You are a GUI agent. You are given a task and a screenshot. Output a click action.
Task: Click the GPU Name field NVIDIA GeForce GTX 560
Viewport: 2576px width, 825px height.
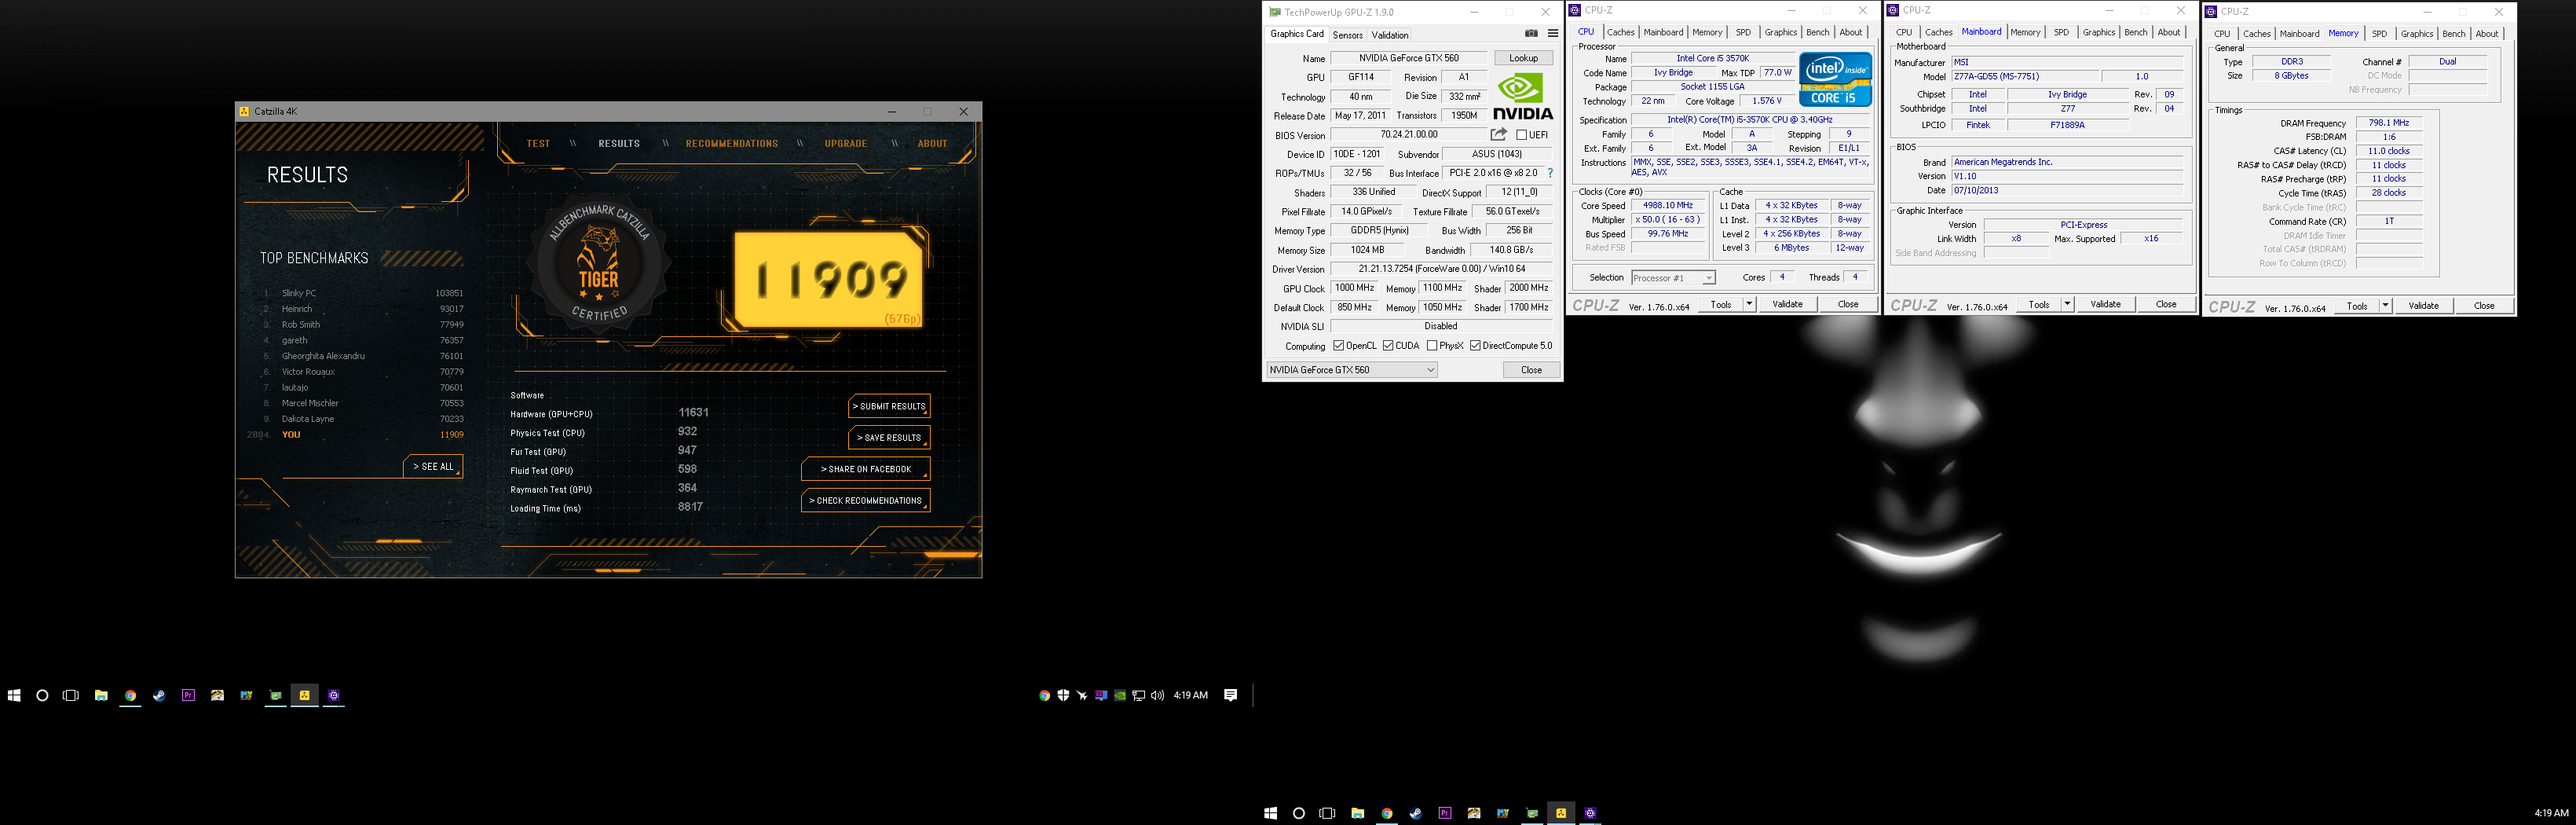pyautogui.click(x=1408, y=58)
